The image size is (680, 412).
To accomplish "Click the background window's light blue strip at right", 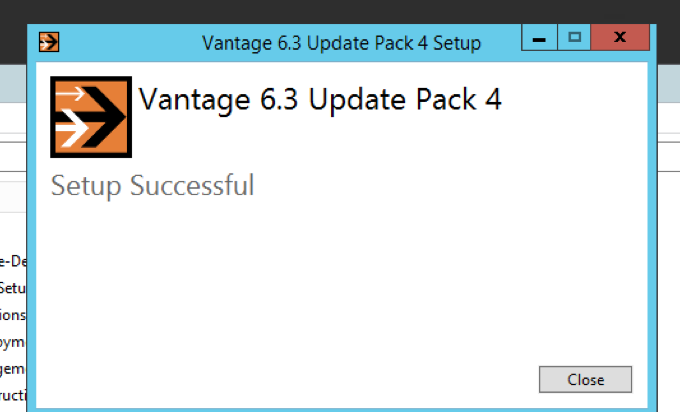I will (669, 84).
